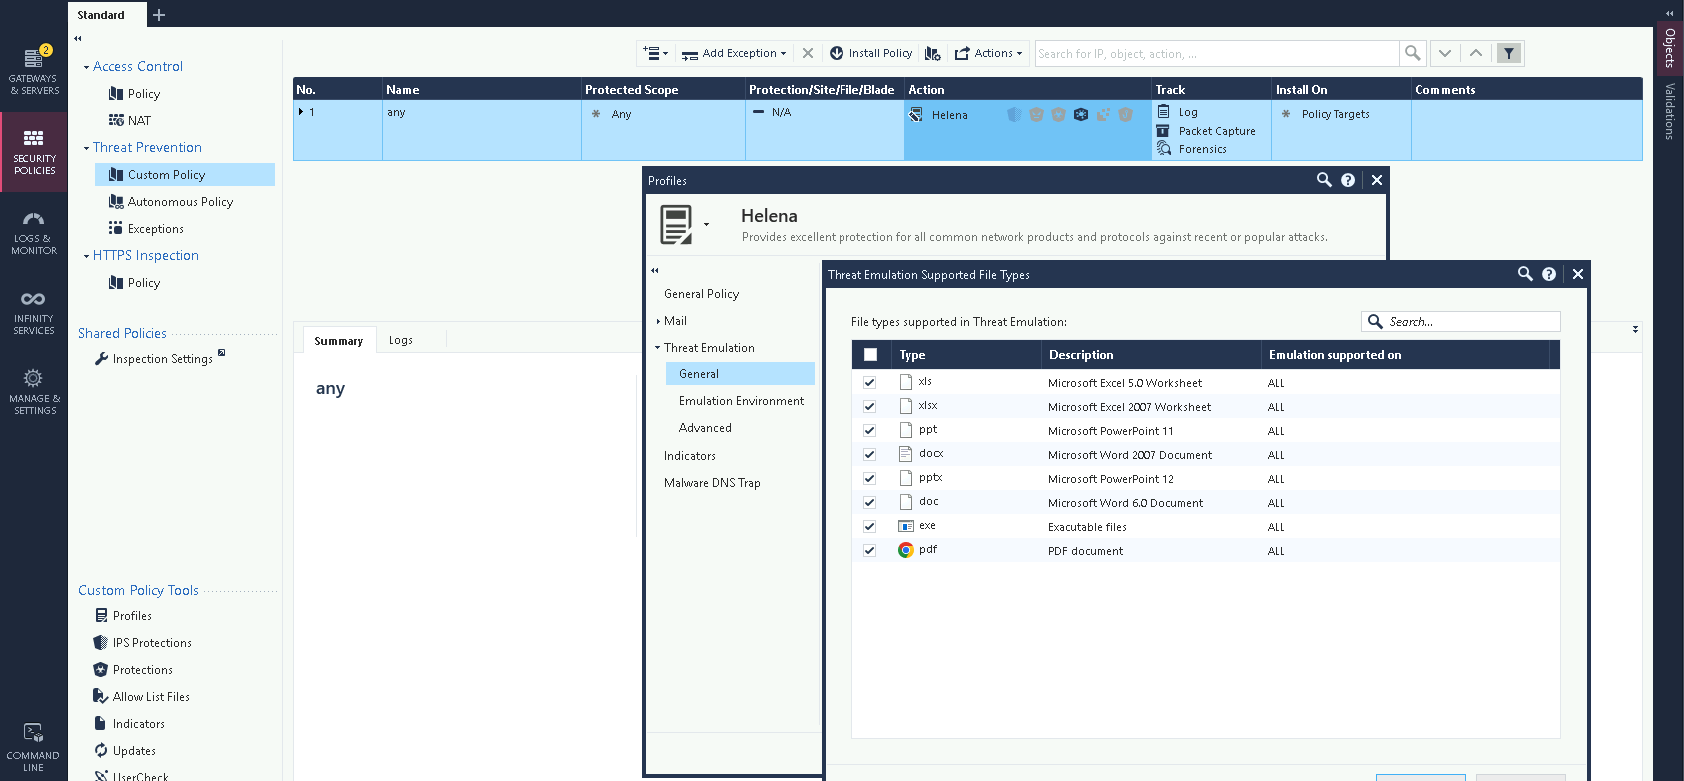Viewport: 1684px width, 781px height.
Task: Open the Command Line icon
Action: click(x=33, y=747)
